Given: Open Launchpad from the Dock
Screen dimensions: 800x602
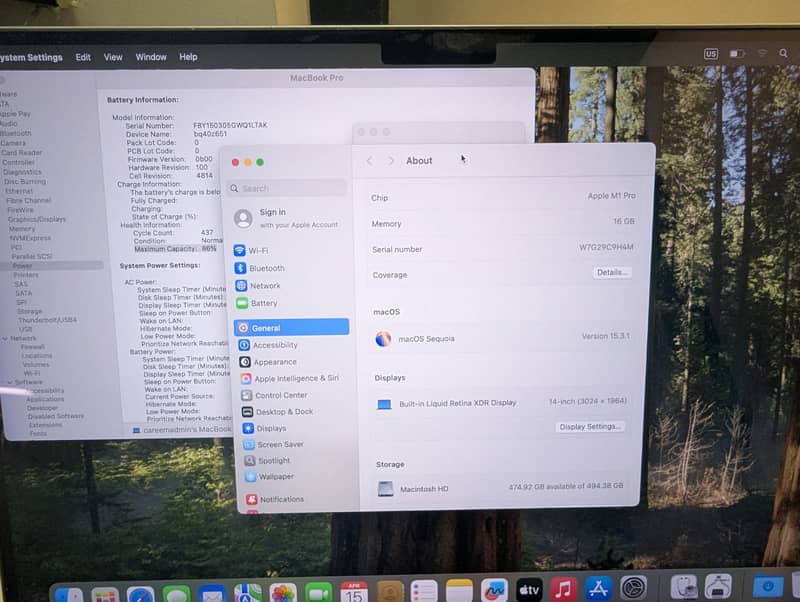Looking at the screenshot, I should point(105,595).
